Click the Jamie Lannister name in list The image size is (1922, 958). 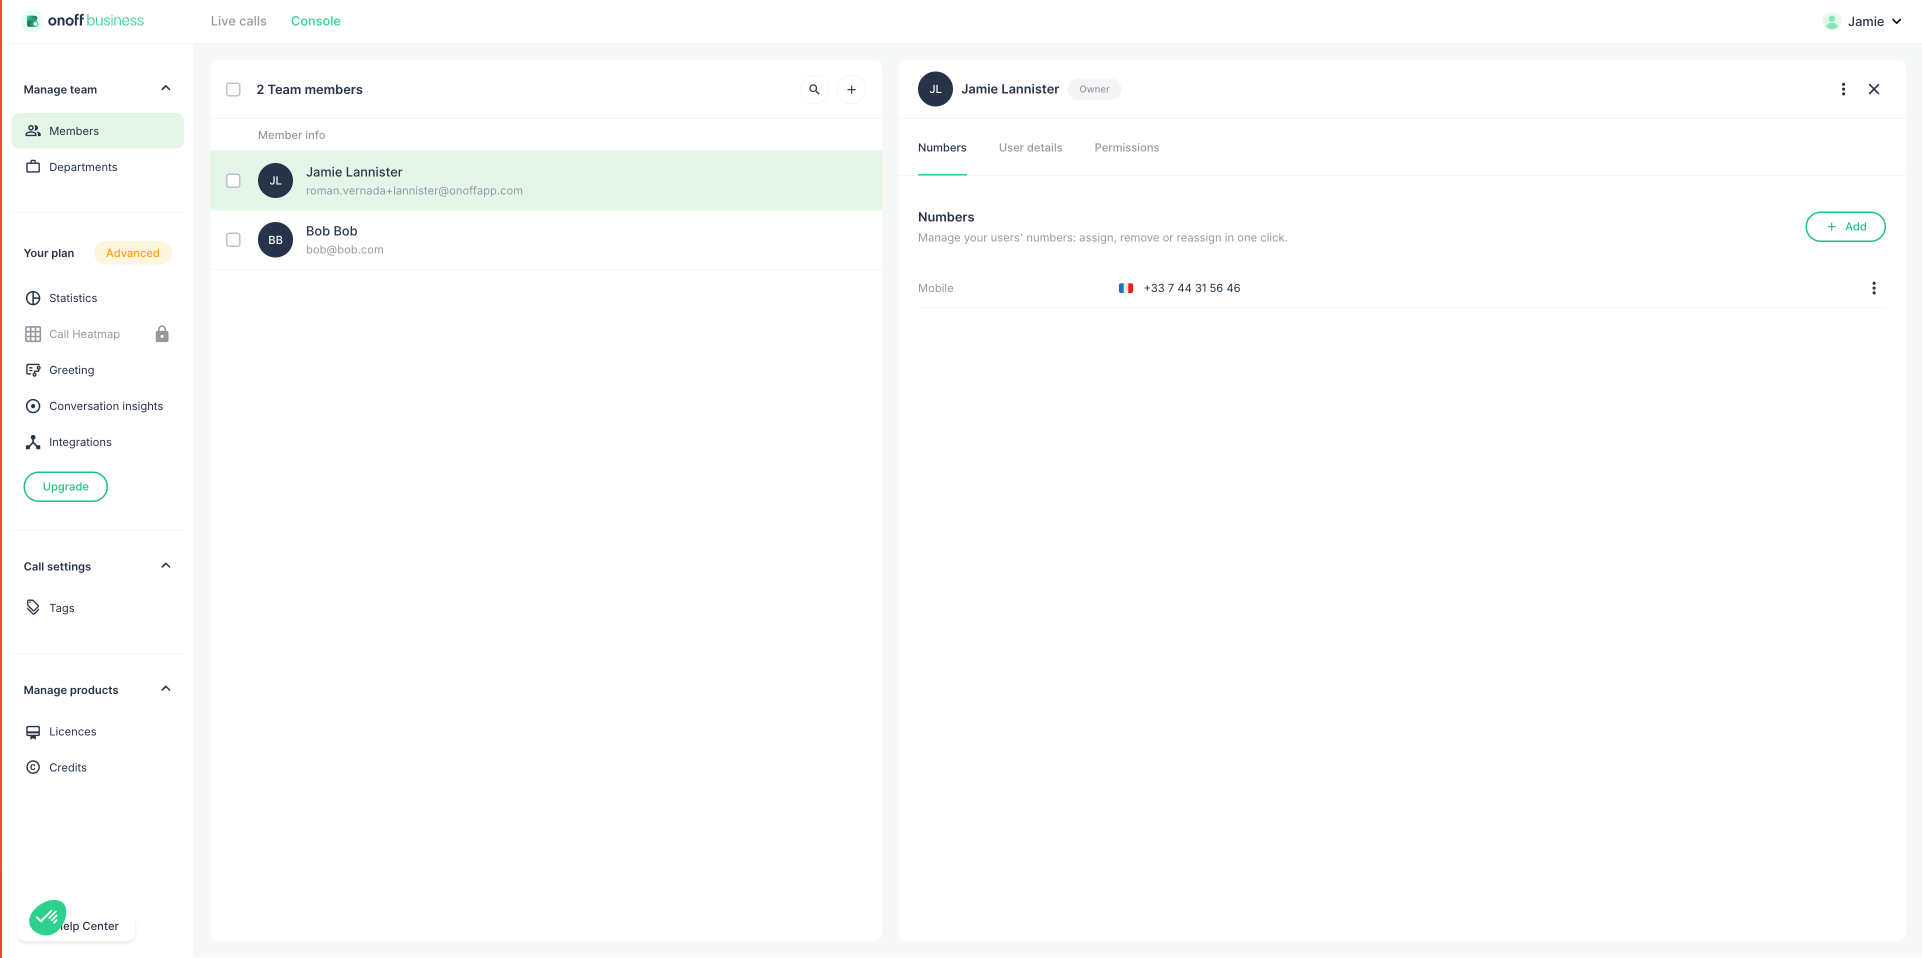coord(354,172)
